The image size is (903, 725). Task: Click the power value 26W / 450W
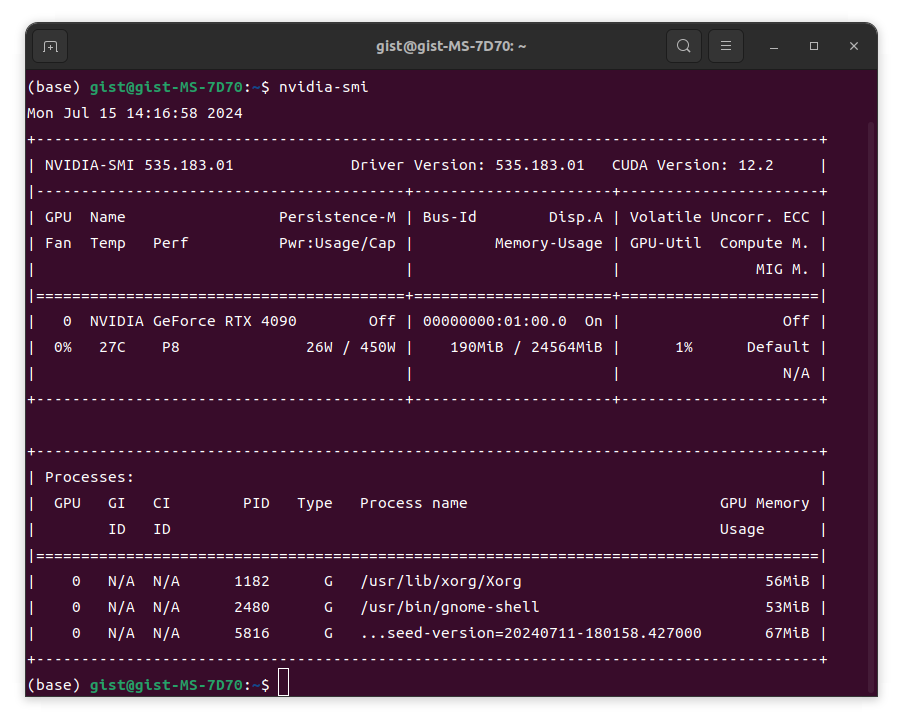351,347
